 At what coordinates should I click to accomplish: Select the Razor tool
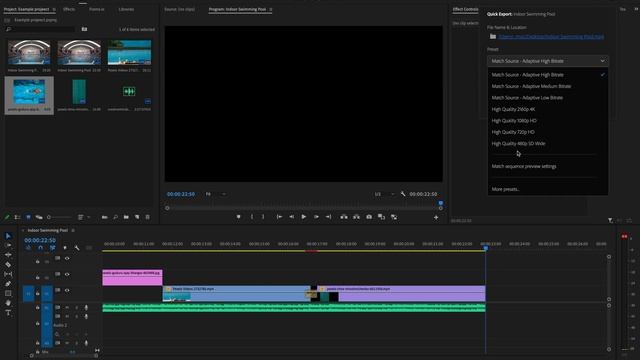coord(8,264)
